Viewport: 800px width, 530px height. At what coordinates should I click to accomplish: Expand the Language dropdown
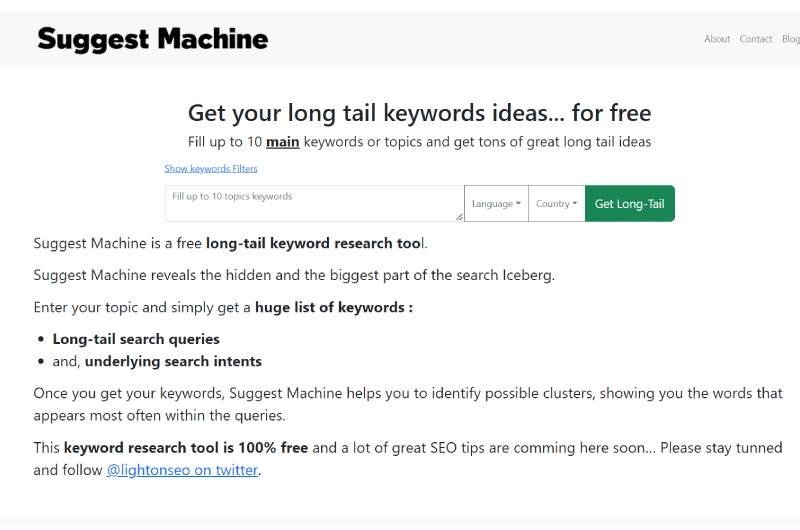pyautogui.click(x=496, y=204)
